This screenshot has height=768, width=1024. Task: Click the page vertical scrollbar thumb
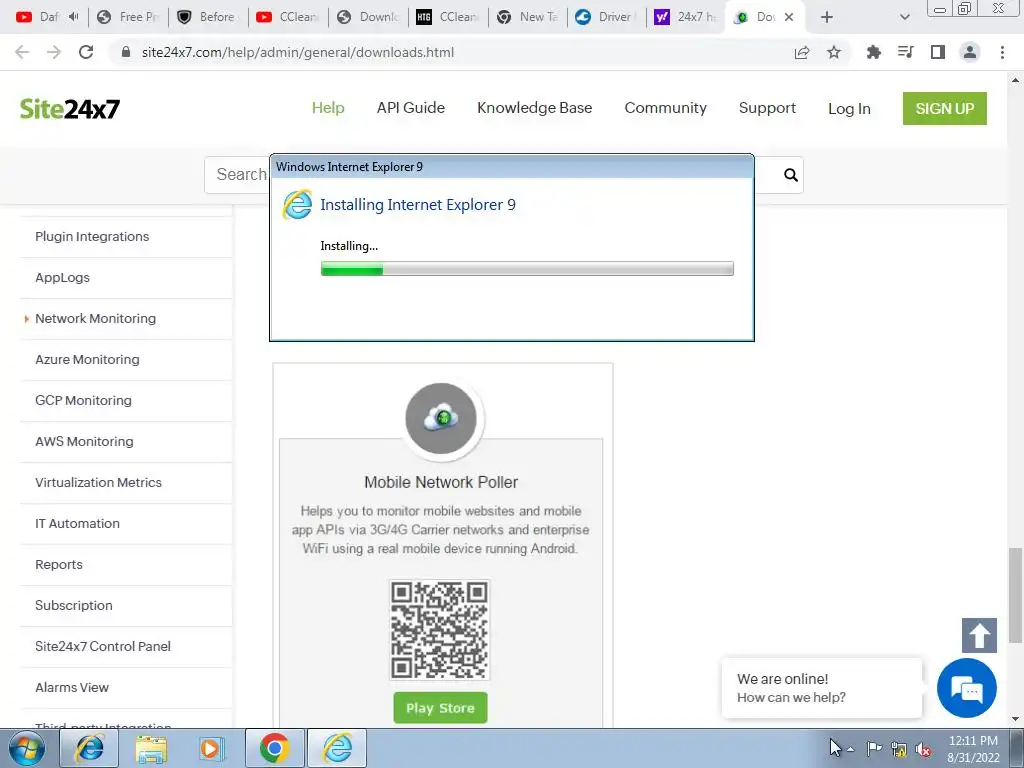click(1015, 595)
